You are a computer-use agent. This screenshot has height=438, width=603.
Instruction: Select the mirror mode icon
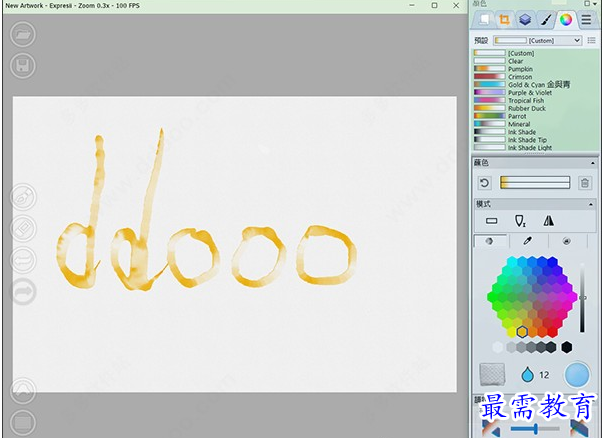pyautogui.click(x=548, y=221)
